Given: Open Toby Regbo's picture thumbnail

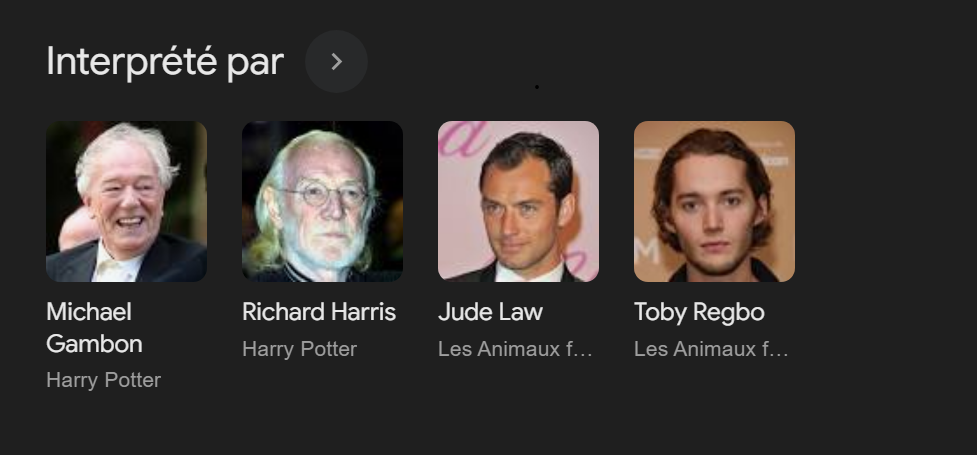Looking at the screenshot, I should click(x=714, y=201).
